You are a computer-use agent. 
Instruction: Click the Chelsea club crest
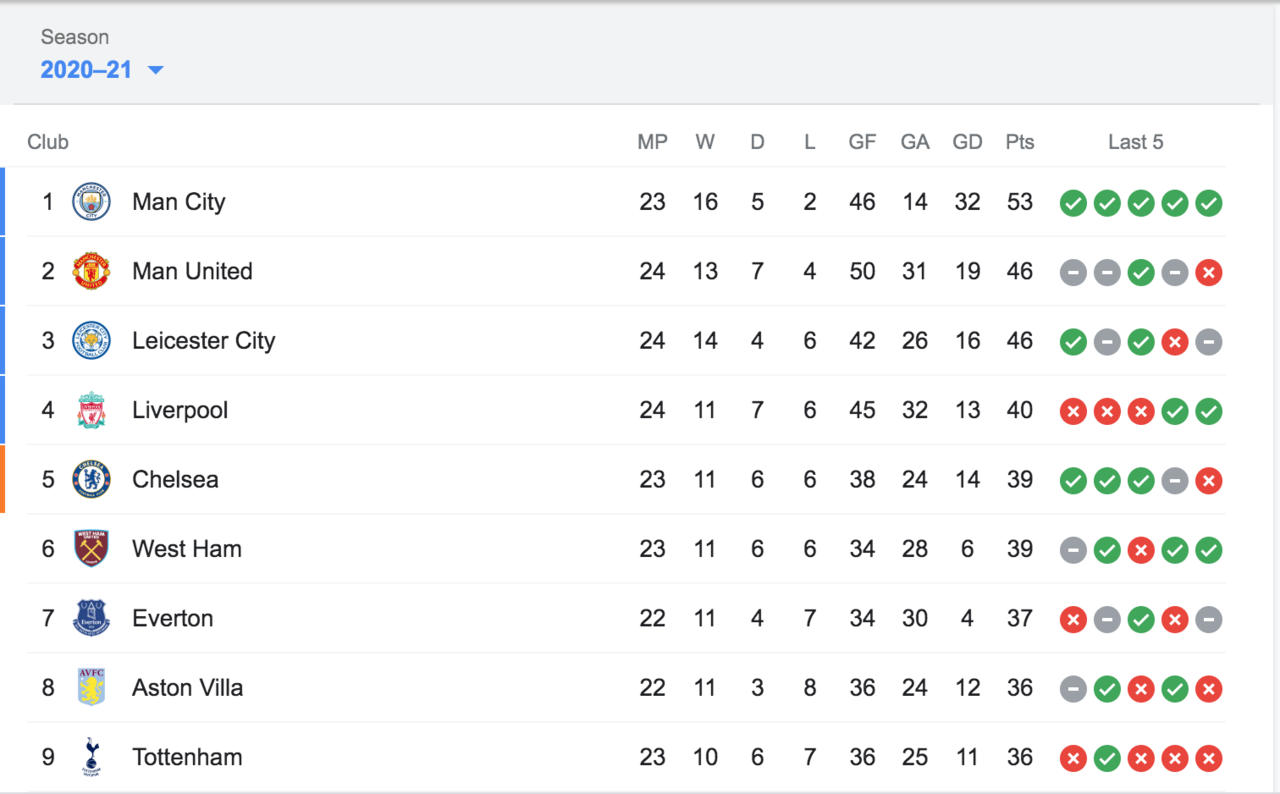tap(91, 480)
